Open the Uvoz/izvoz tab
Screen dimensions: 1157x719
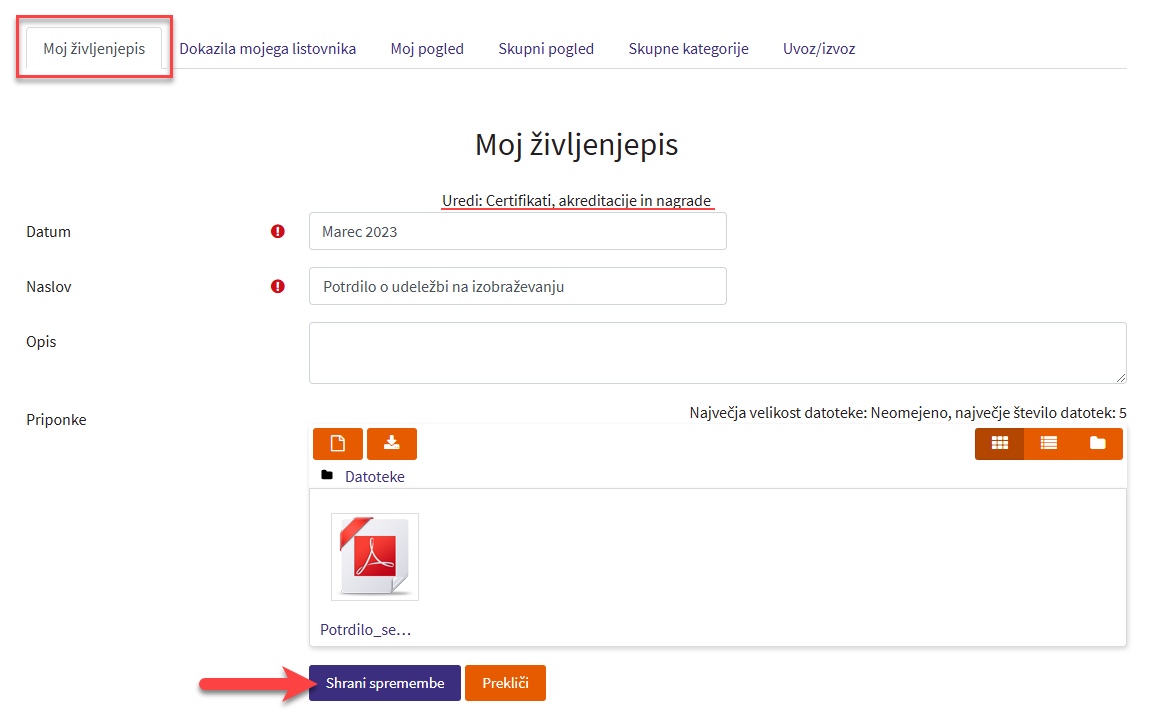point(818,48)
